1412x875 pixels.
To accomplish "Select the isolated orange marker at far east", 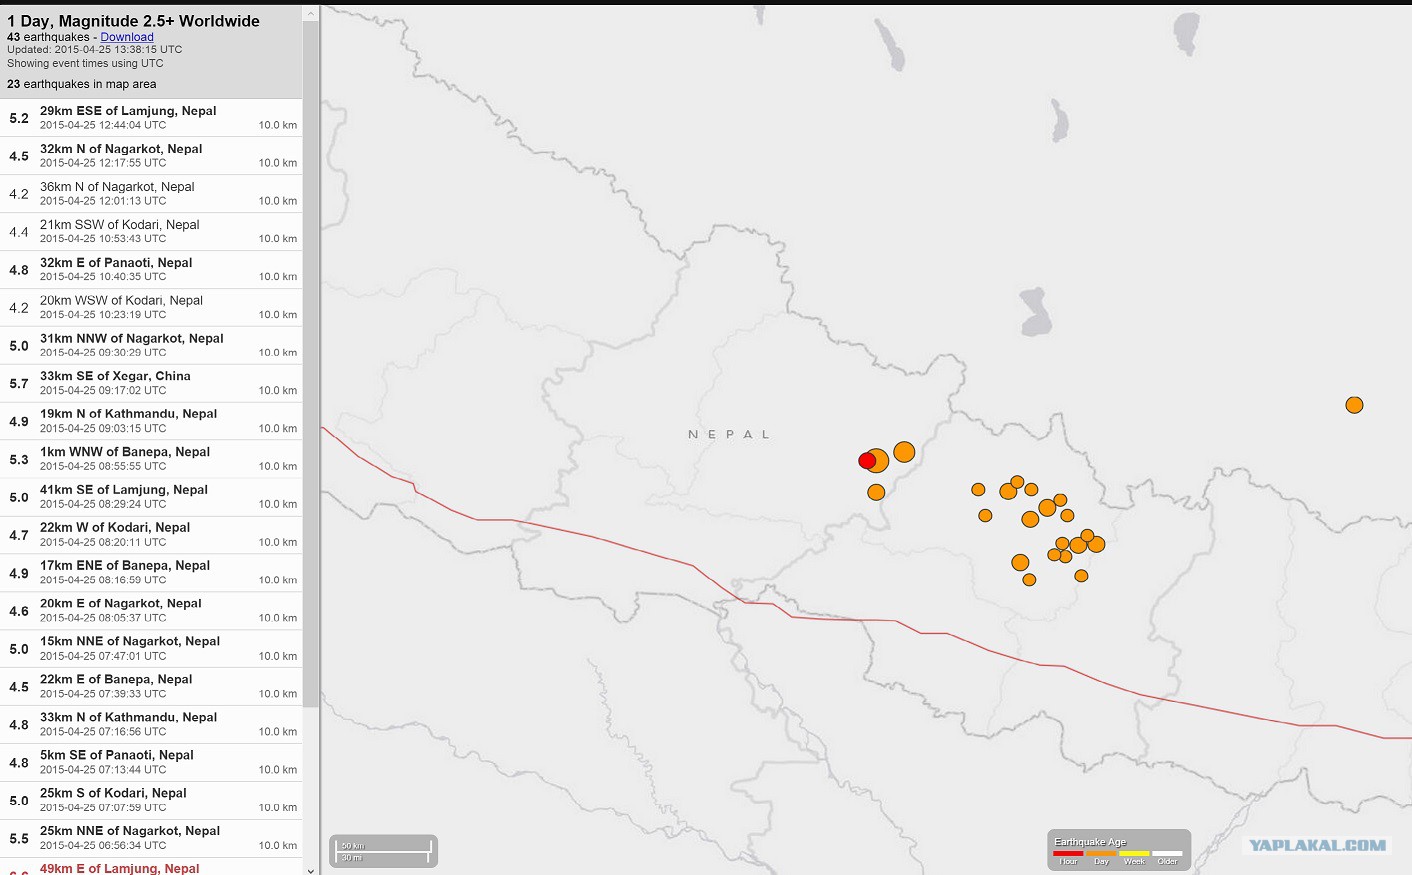I will (1354, 405).
